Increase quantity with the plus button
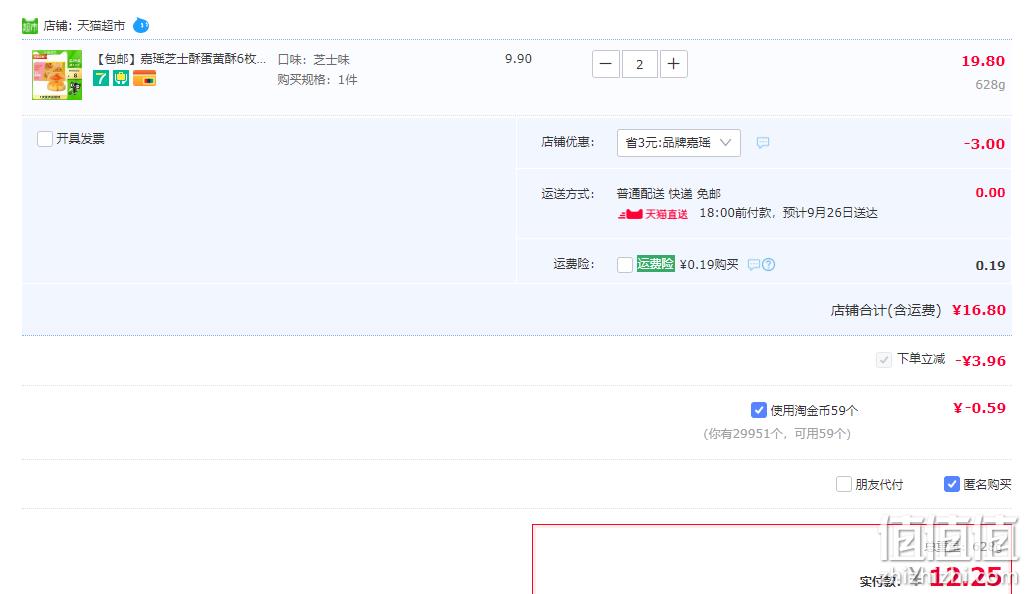The width and height of the screenshot is (1028, 594). [673, 64]
